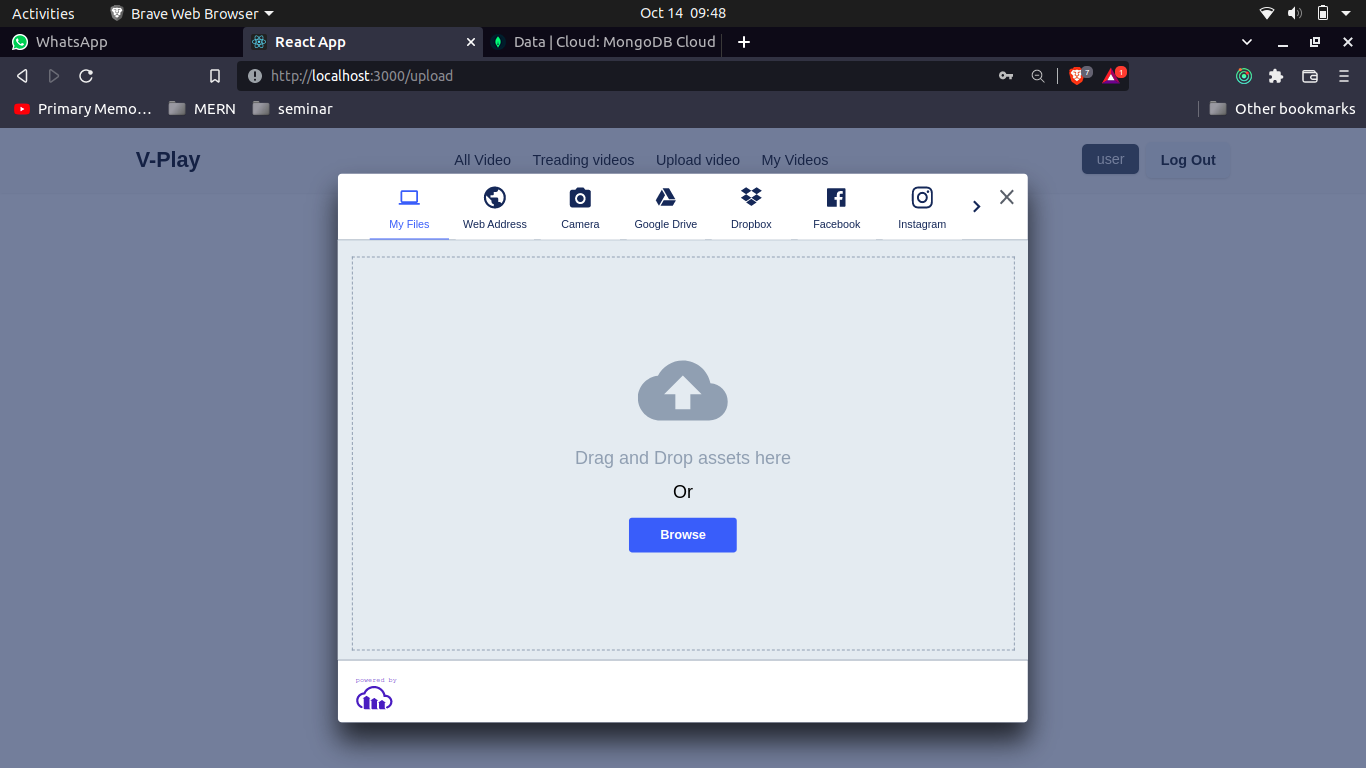This screenshot has height=768, width=1366.
Task: Expand more upload sources with the right chevron
Action: coord(976,205)
